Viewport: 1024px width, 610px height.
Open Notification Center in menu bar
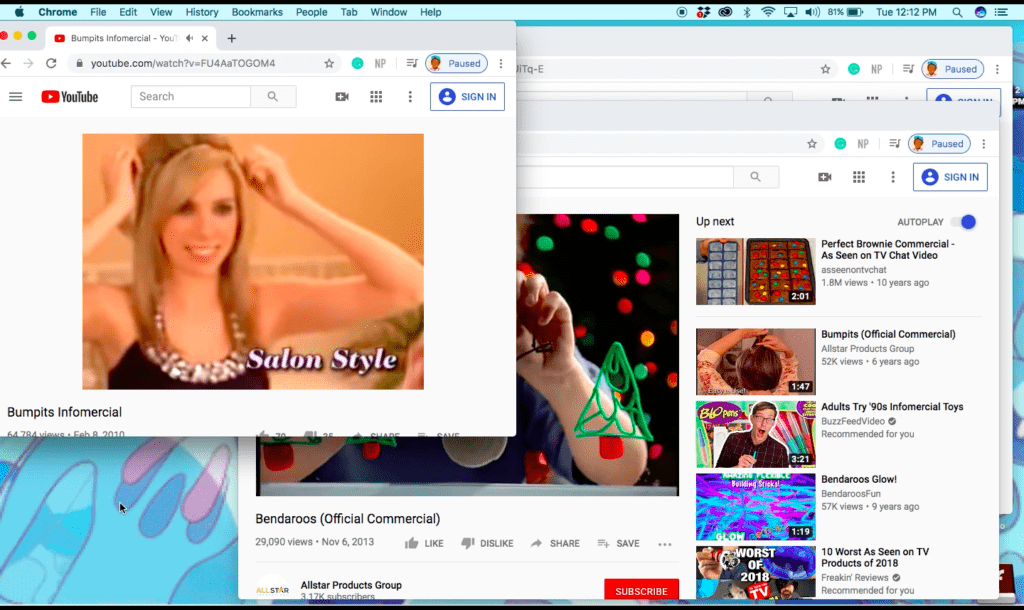click(x=1001, y=12)
